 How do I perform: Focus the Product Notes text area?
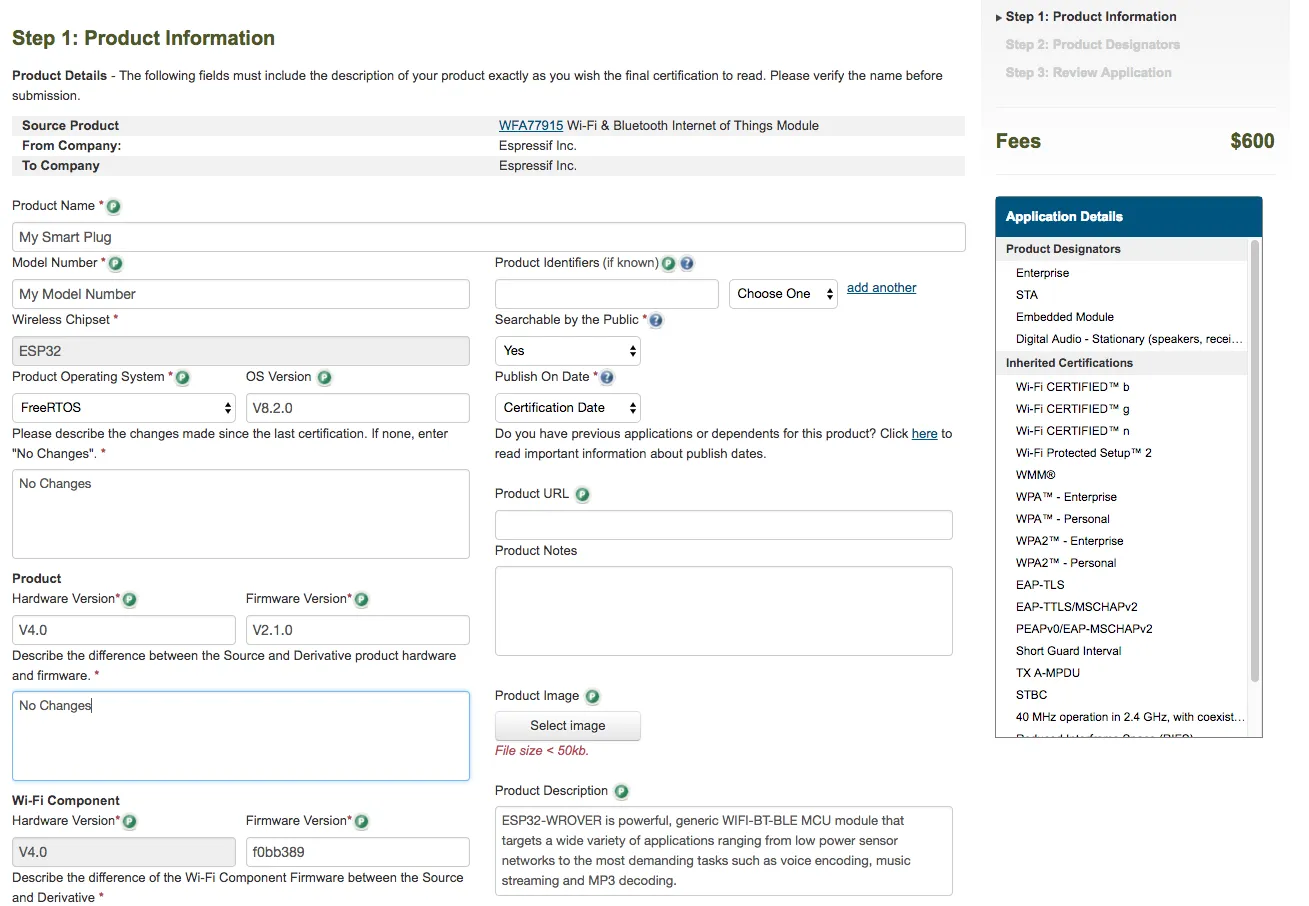pos(723,611)
